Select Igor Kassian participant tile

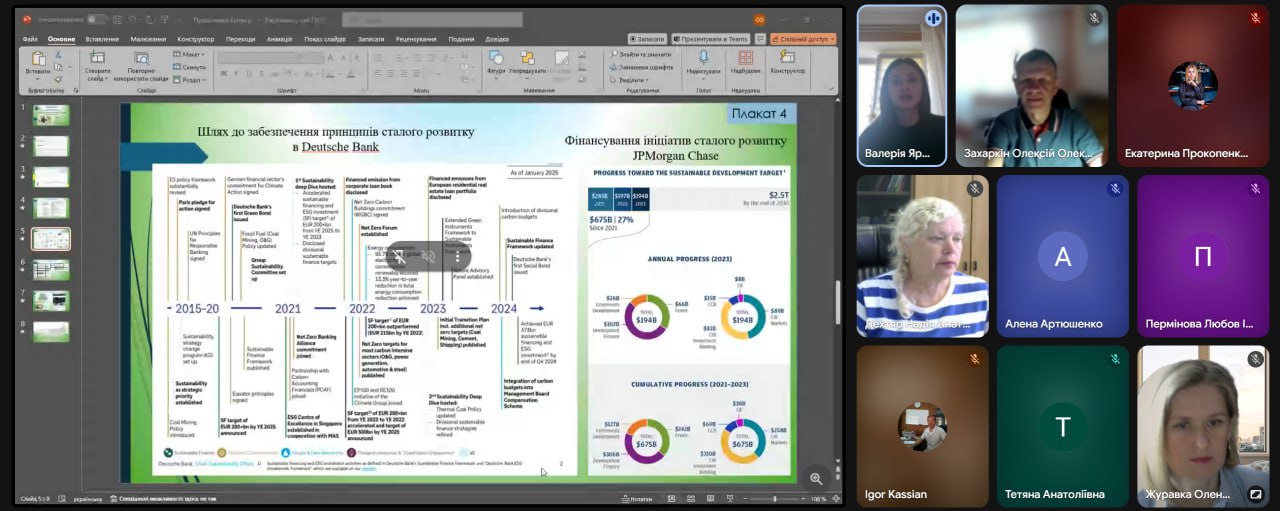pyautogui.click(x=922, y=426)
